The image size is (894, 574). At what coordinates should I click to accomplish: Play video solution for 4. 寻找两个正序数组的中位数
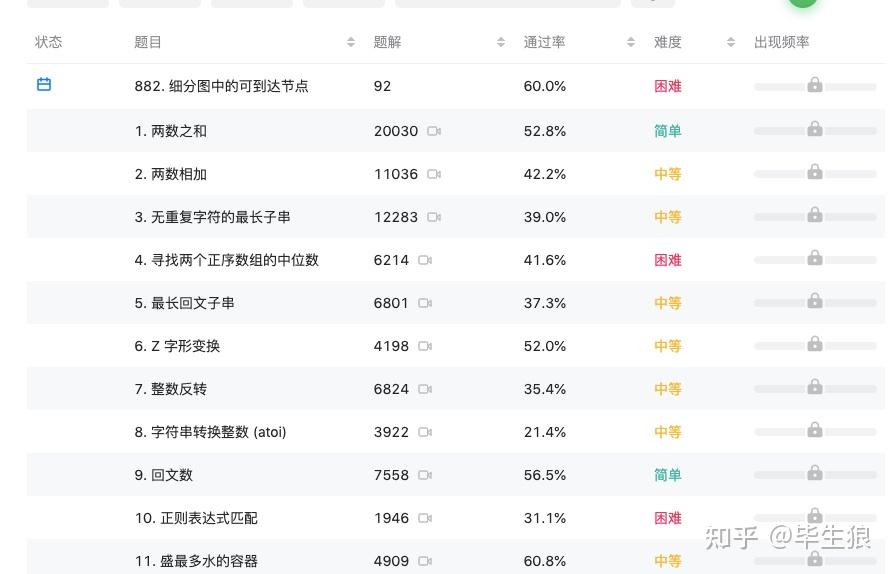[425, 260]
